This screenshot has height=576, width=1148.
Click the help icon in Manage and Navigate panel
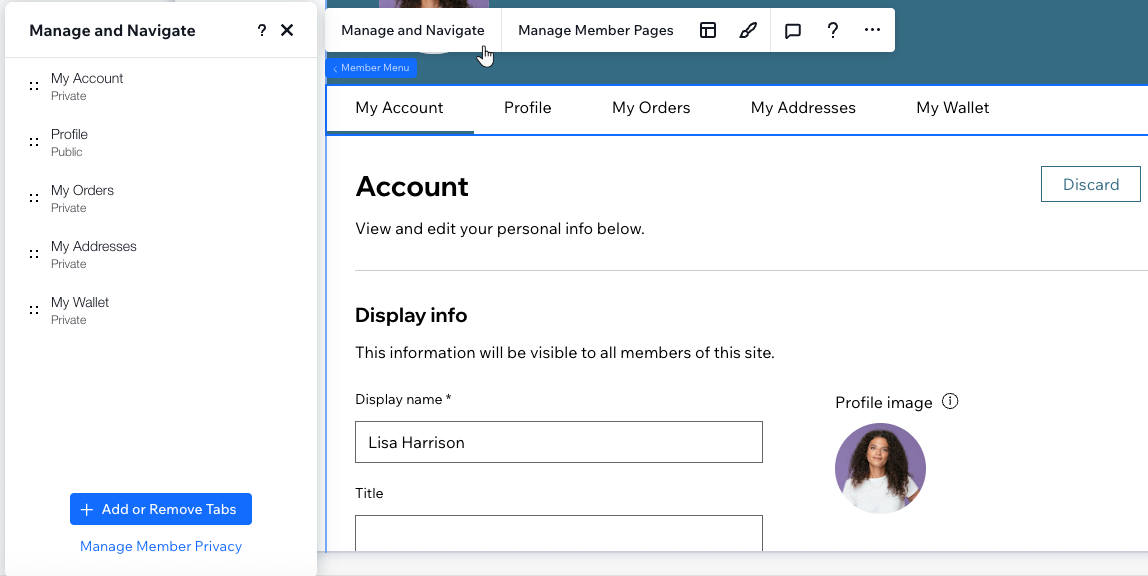tap(261, 30)
